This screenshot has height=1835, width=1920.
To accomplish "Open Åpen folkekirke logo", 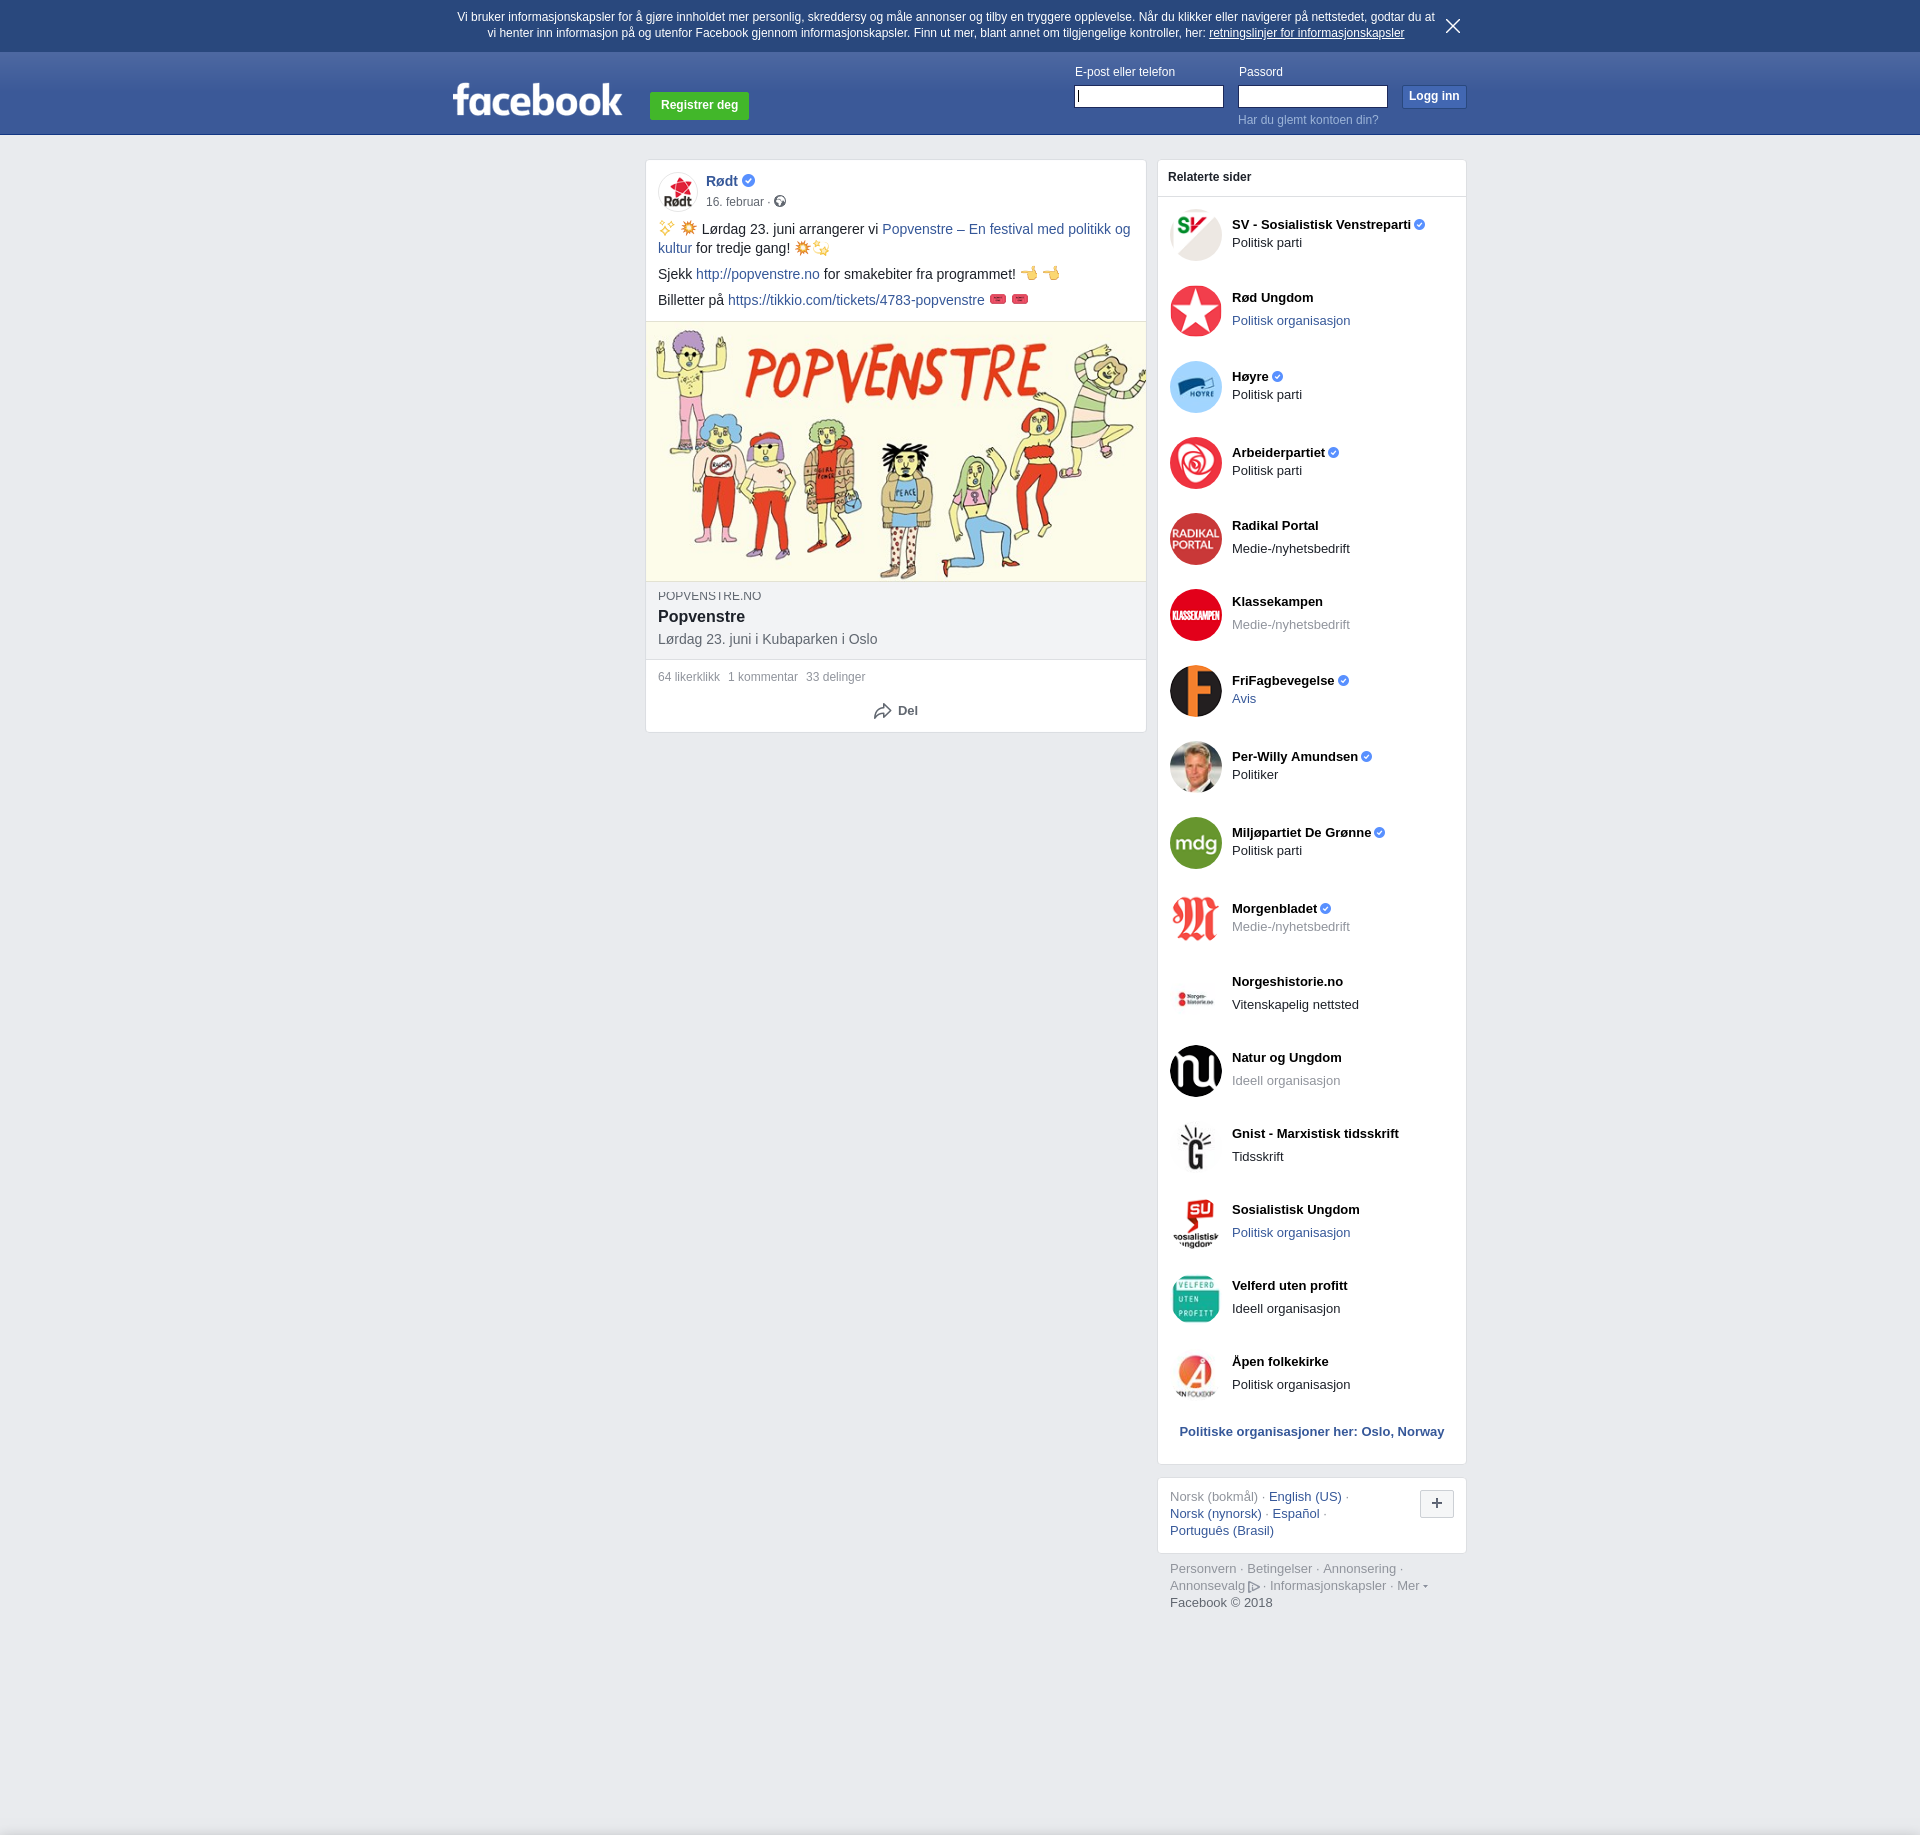I will [1196, 1375].
